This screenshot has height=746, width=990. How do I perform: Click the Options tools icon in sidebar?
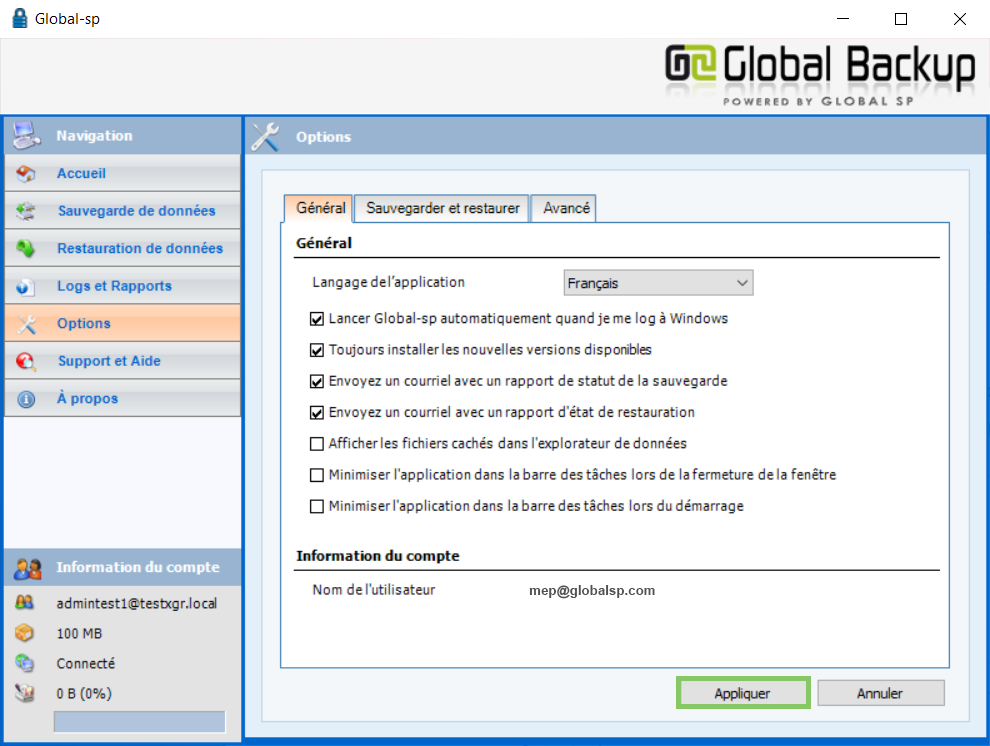[26, 324]
